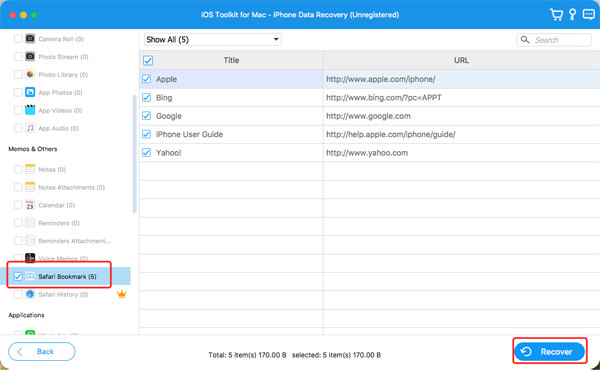Click the sidebar vertical scrollbar

pos(134,153)
